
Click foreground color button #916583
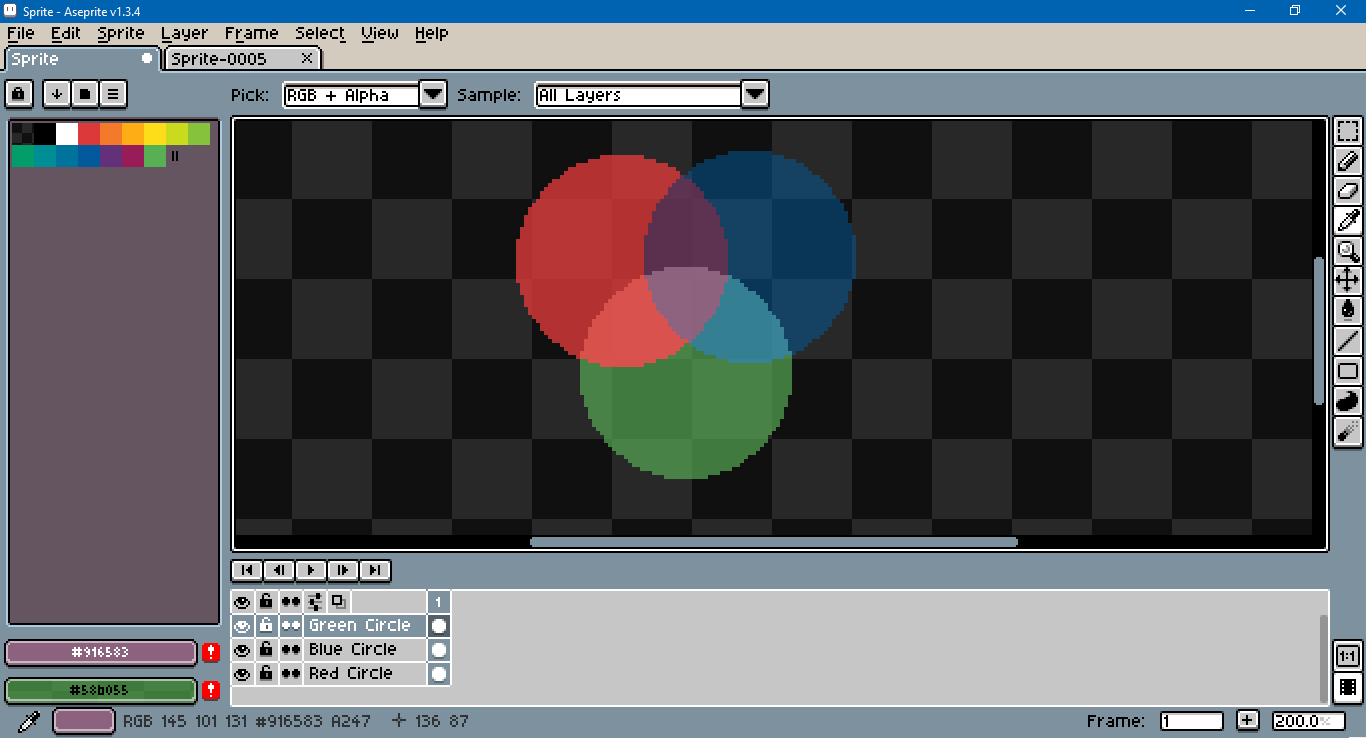[100, 653]
